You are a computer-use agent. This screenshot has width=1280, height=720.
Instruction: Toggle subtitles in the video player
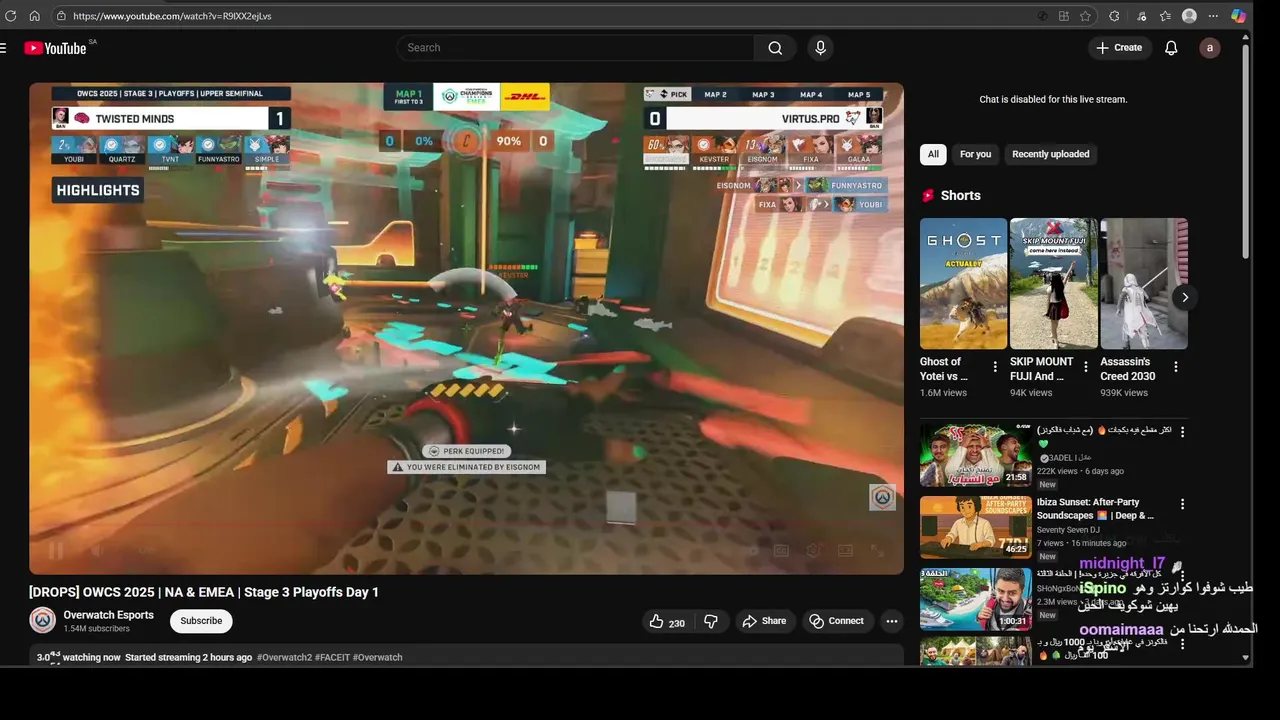click(x=781, y=551)
